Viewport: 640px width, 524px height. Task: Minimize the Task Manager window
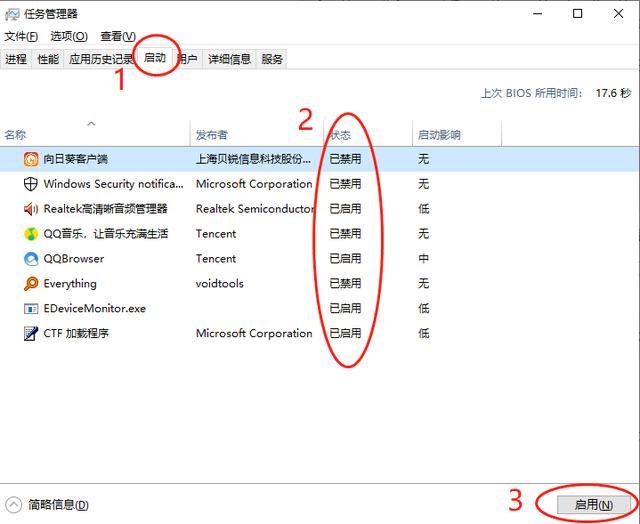point(538,14)
